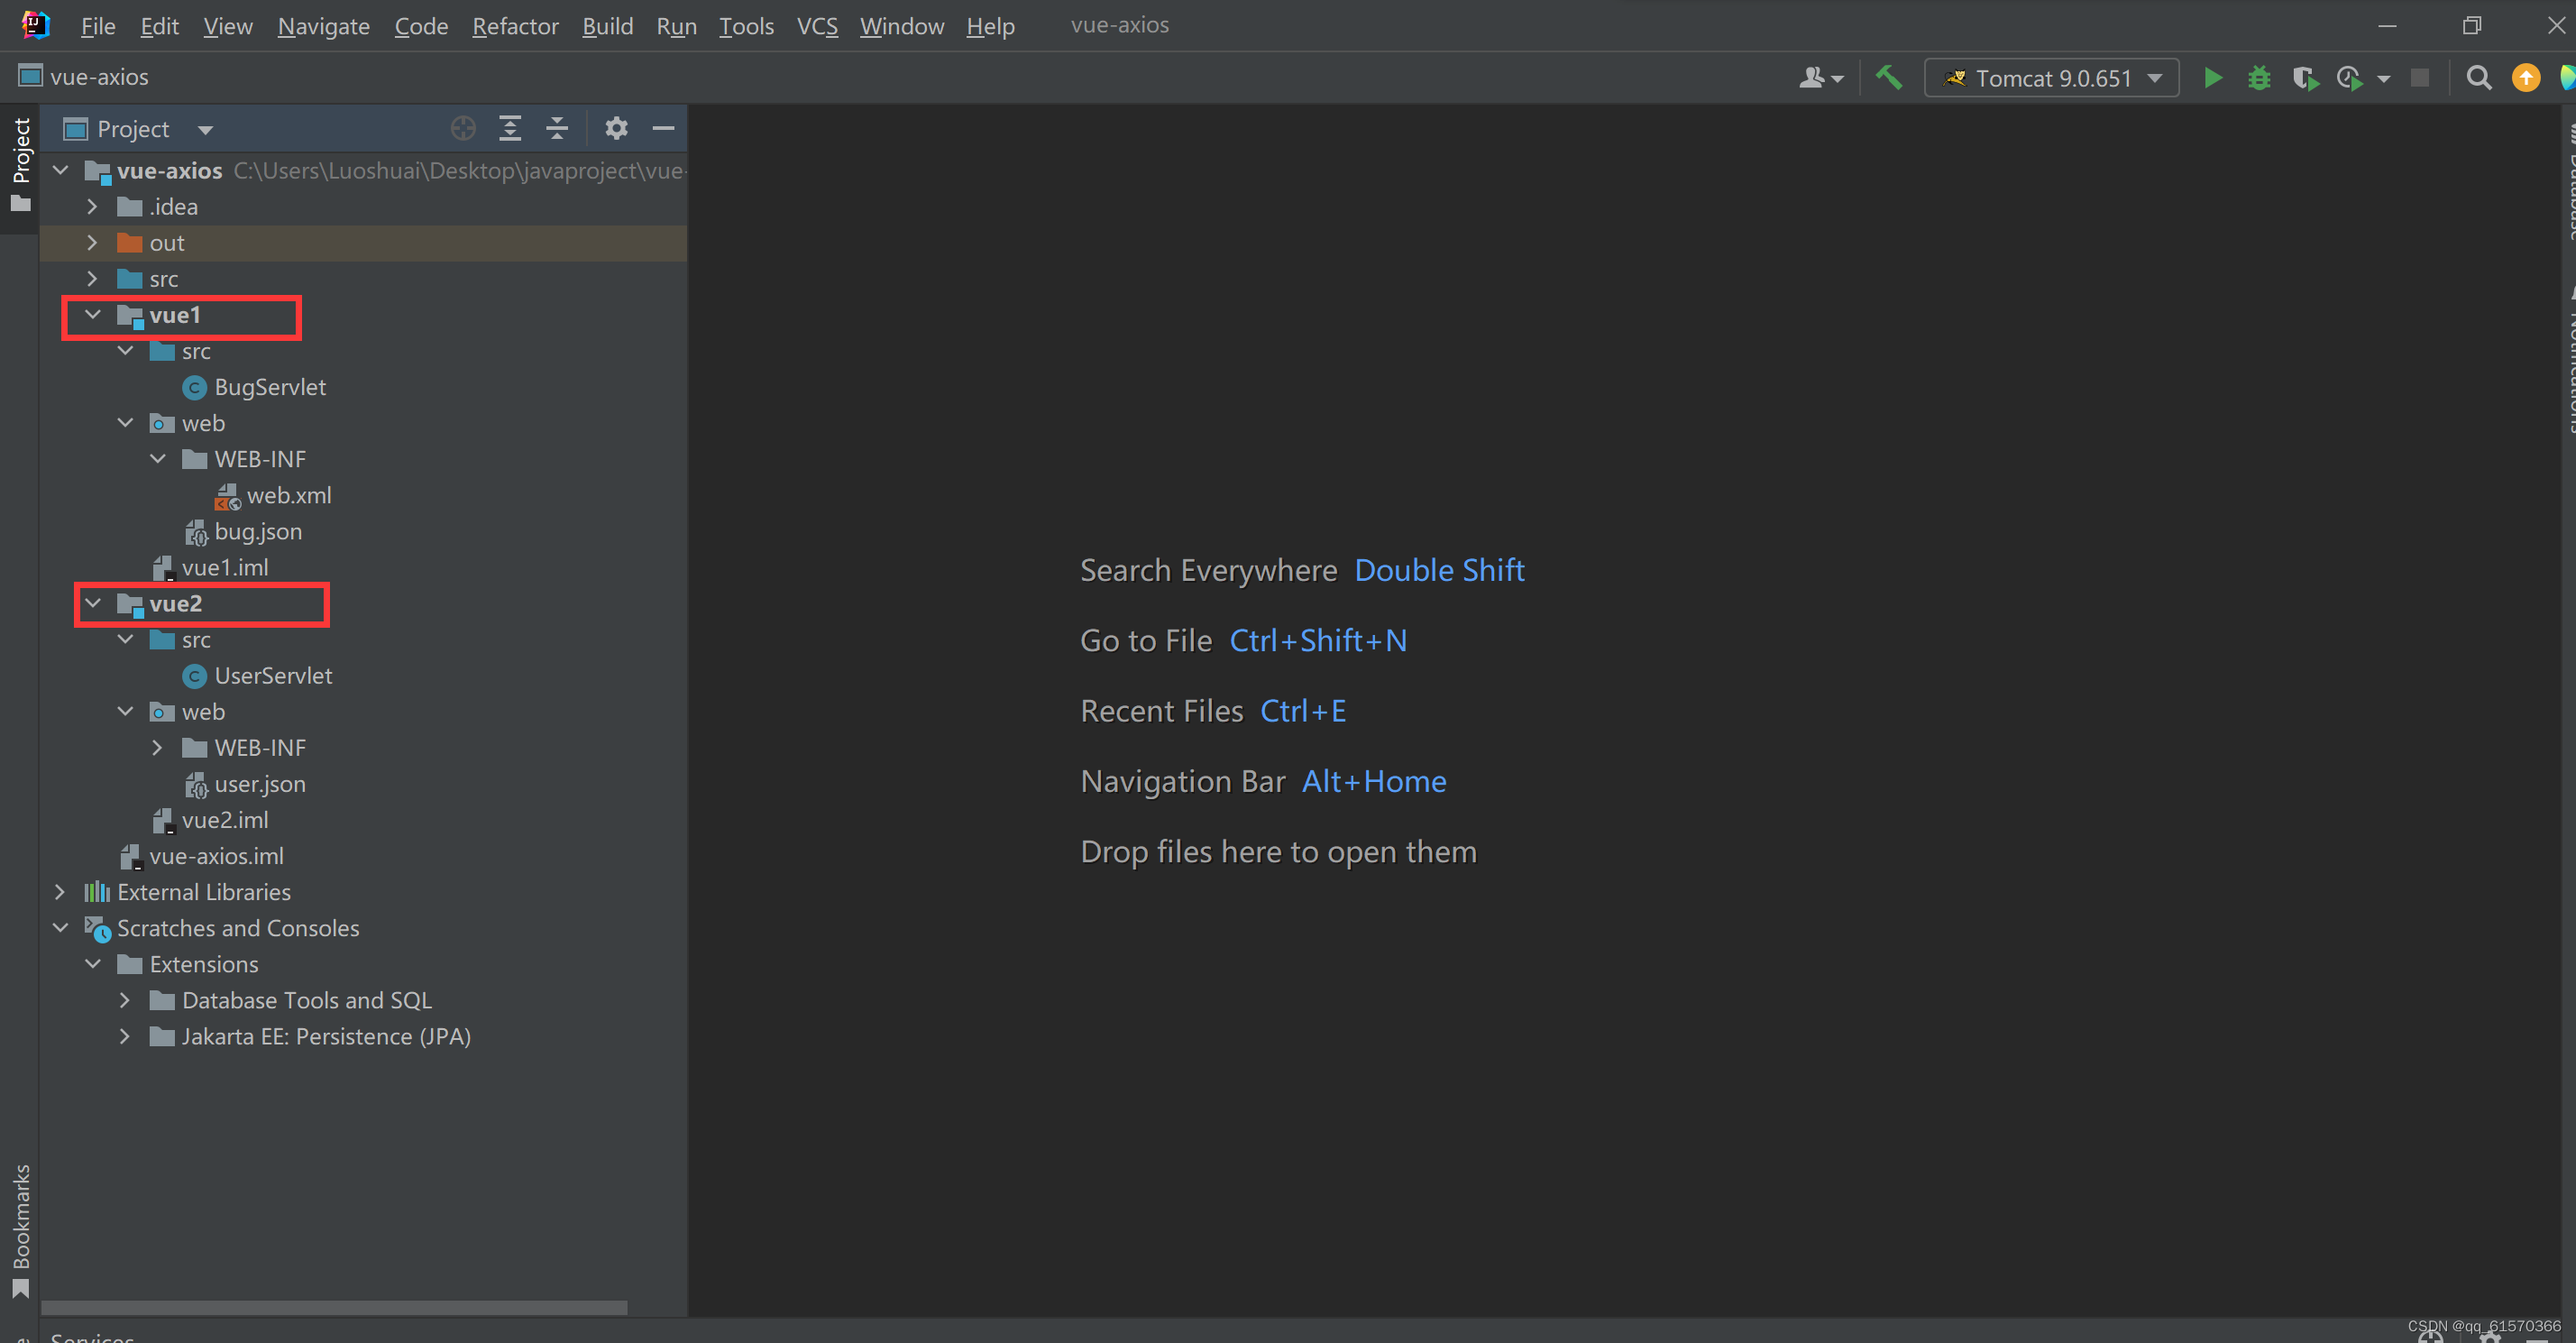
Task: Open the Build menu
Action: tap(607, 26)
